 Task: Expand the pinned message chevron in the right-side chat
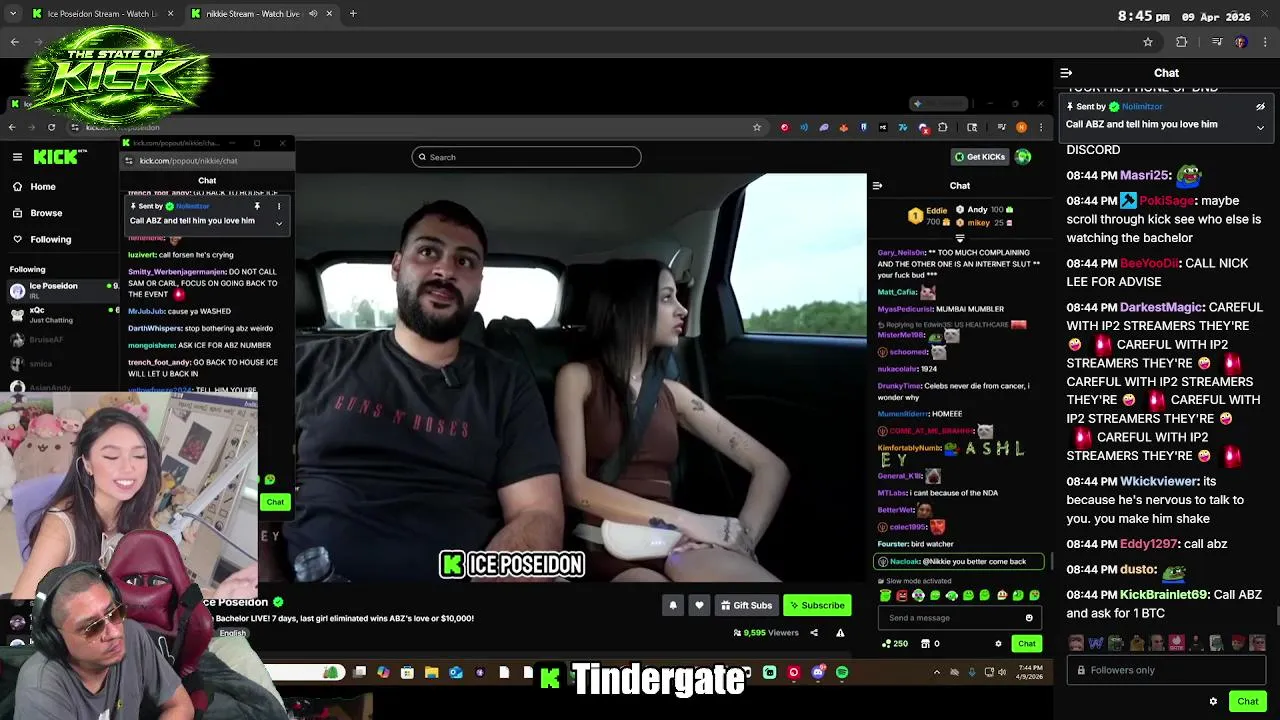1260,128
